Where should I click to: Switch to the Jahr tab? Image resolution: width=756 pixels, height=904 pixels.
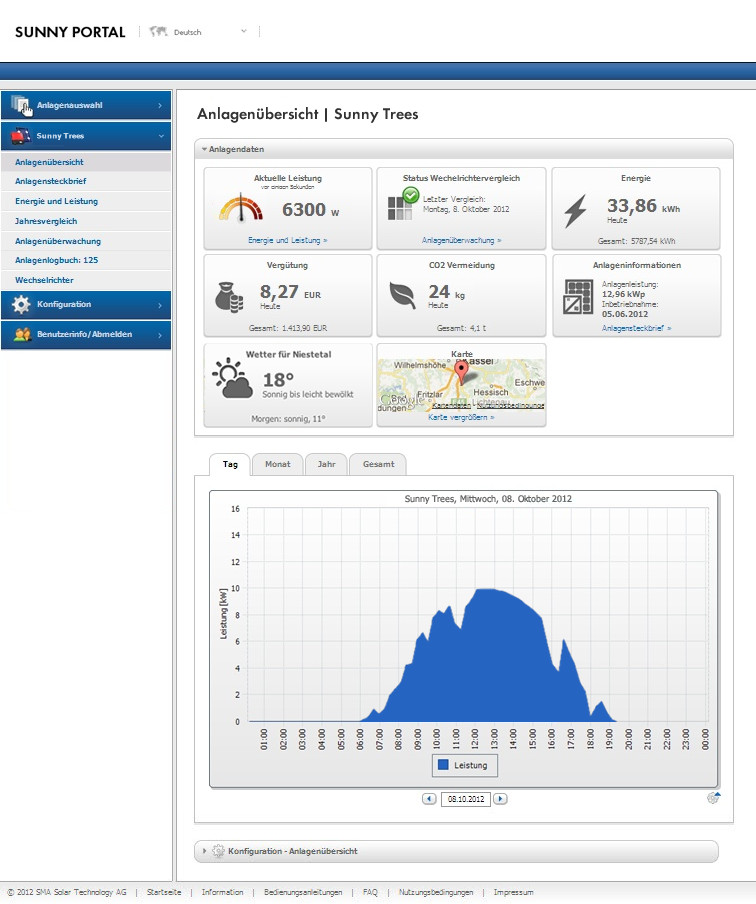point(326,464)
